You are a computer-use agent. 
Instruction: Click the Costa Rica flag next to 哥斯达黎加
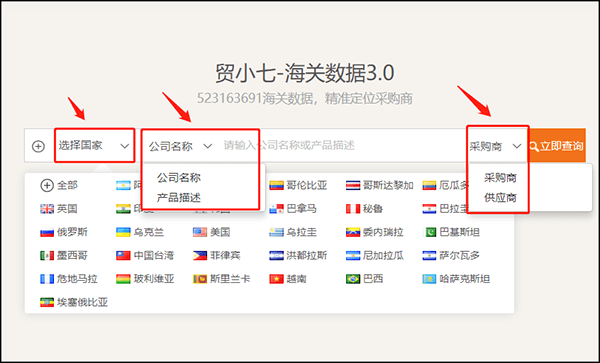pyautogui.click(x=353, y=186)
